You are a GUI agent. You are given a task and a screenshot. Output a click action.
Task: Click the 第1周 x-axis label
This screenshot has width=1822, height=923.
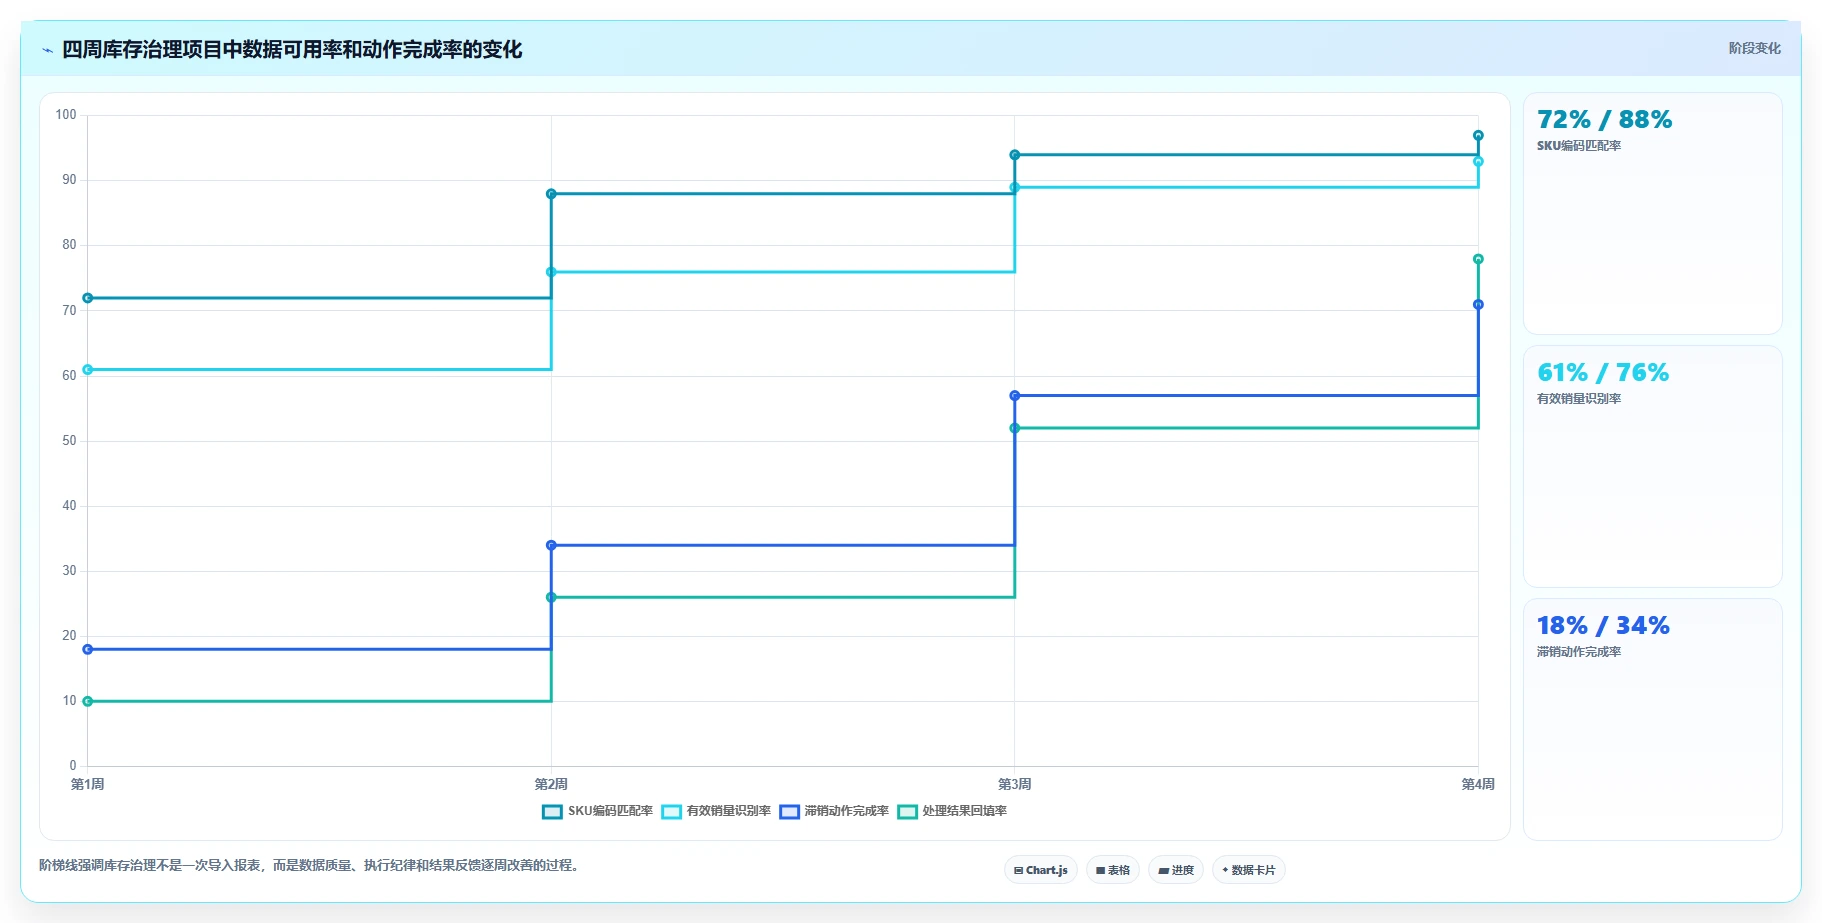[88, 784]
